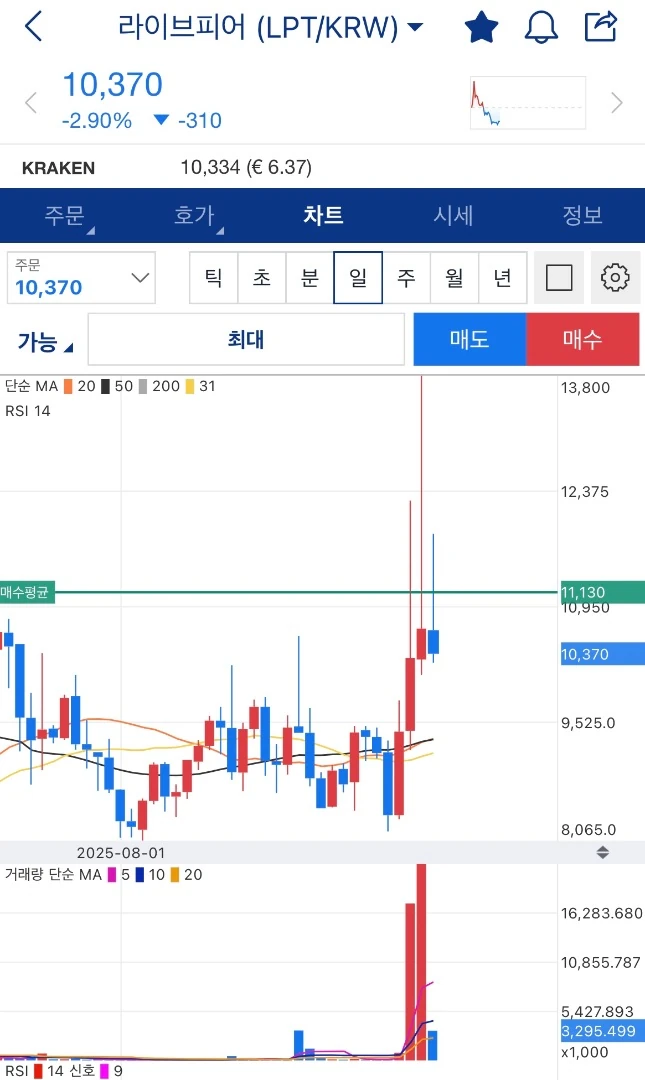
Task: Tap the red 매수 buy button
Action: click(583, 339)
